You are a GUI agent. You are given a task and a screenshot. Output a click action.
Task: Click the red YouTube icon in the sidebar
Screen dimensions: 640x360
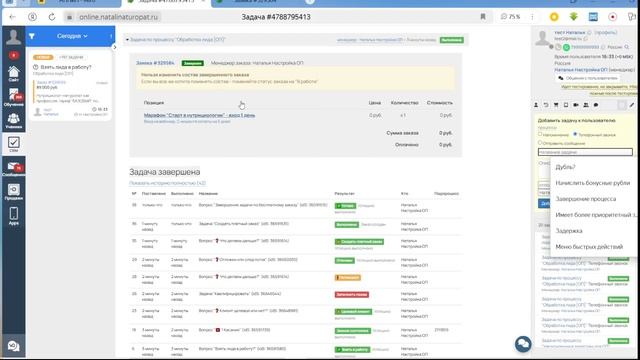(13, 55)
